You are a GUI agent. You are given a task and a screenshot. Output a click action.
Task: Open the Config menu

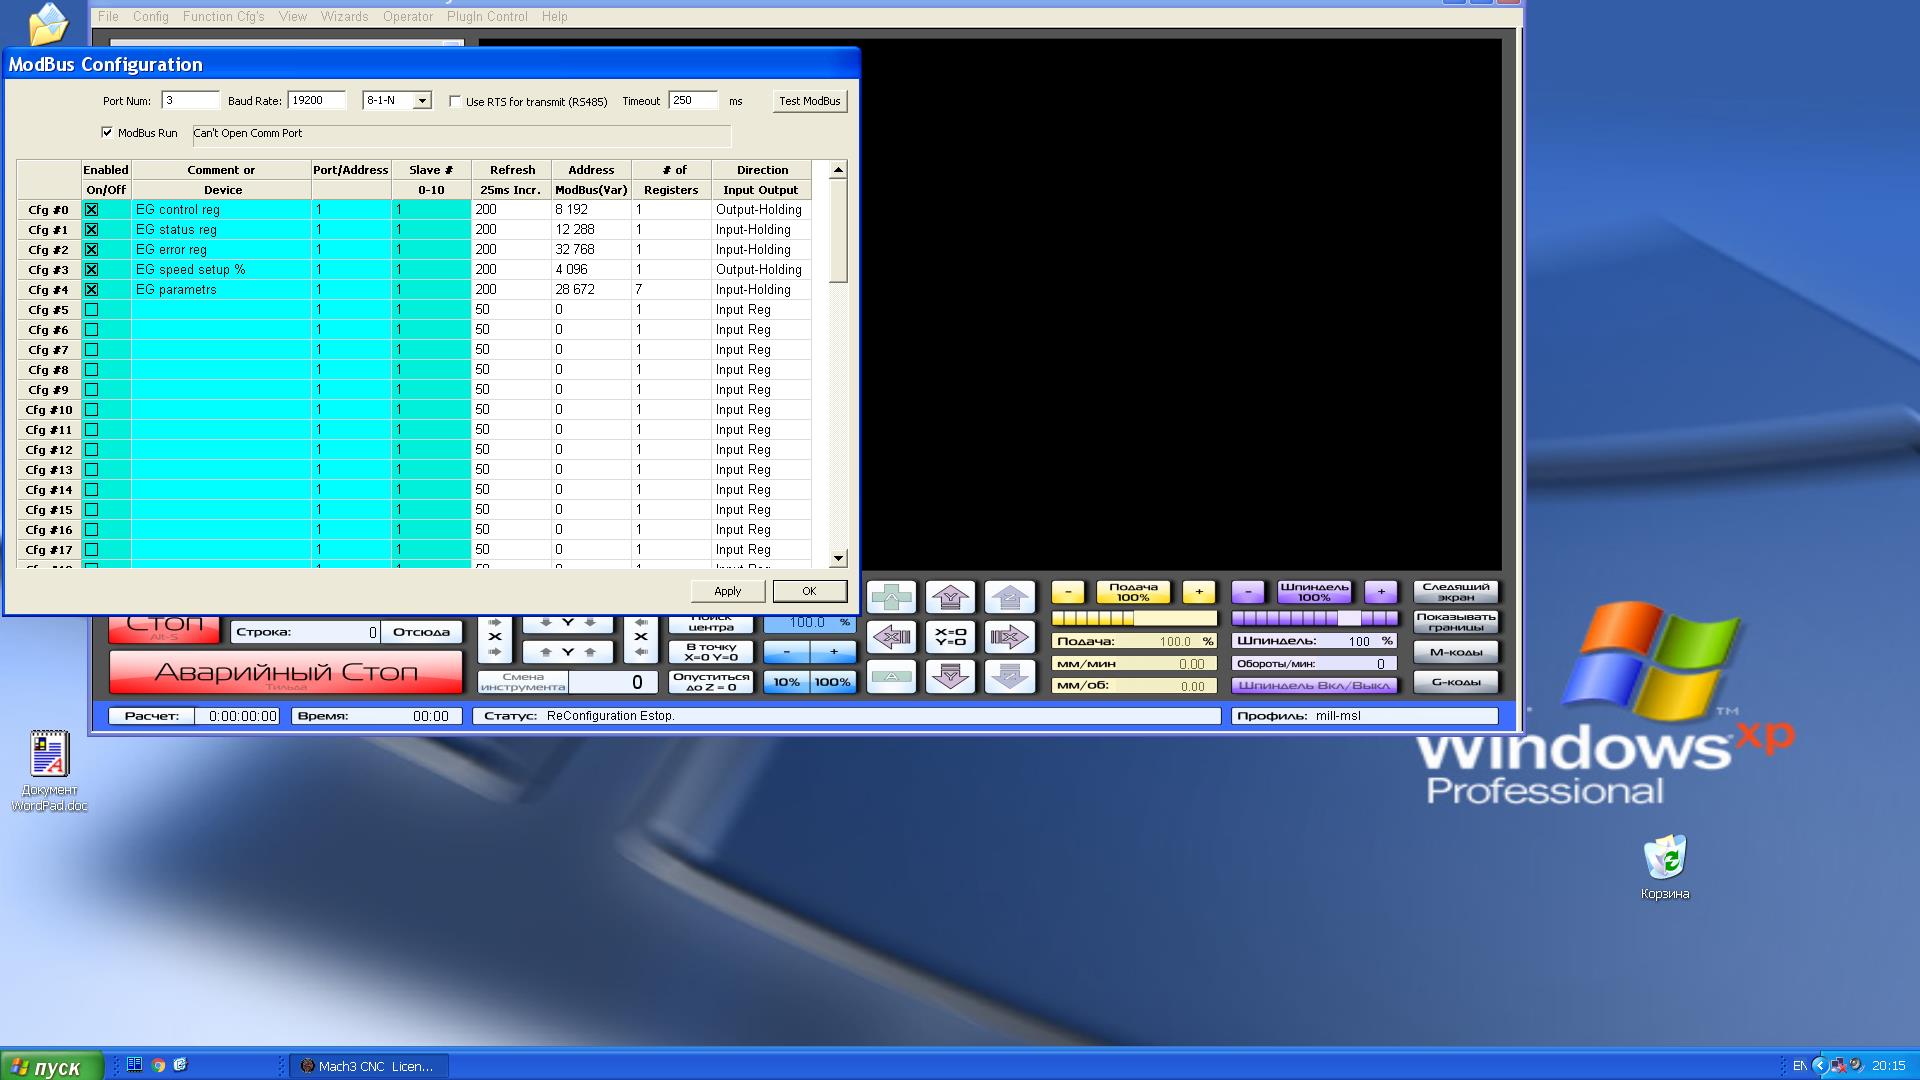tap(150, 16)
